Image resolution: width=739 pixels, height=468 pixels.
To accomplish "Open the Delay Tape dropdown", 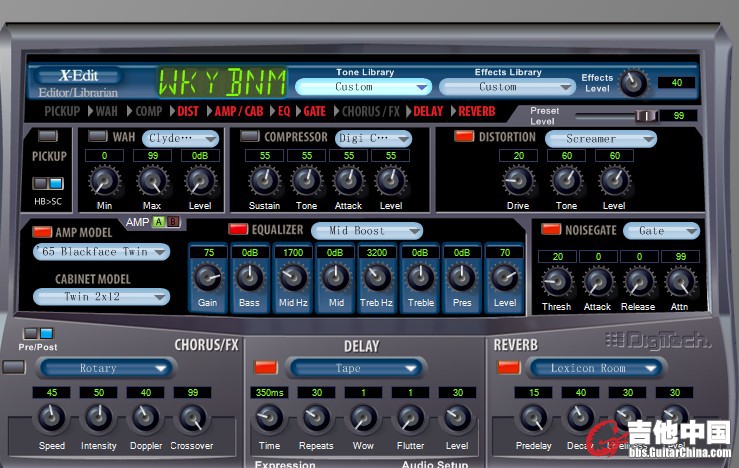I will (356, 368).
